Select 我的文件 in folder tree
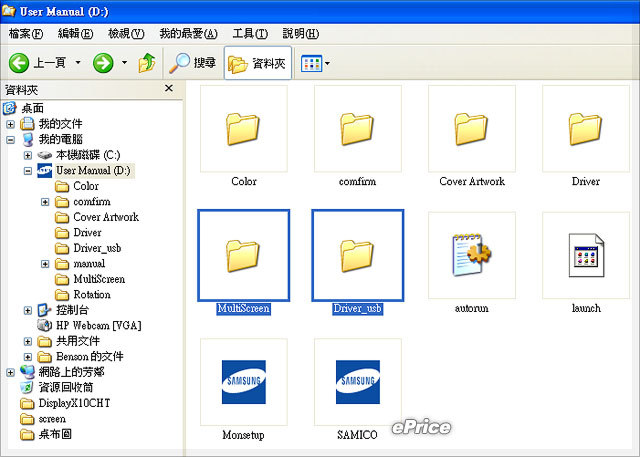The width and height of the screenshot is (640, 457). click(x=60, y=124)
